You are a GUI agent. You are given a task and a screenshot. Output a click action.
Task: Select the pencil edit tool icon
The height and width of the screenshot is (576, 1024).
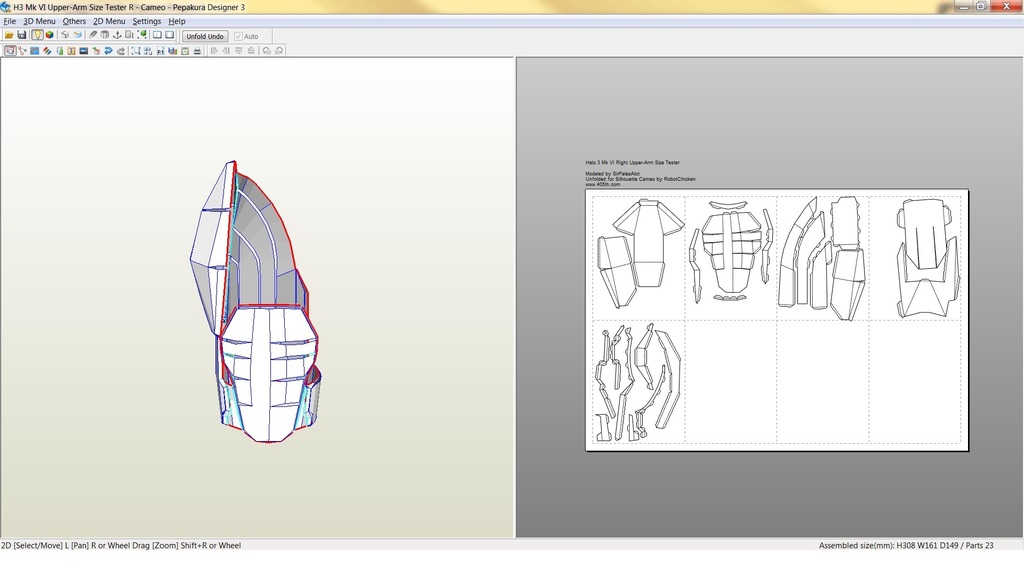[93, 35]
